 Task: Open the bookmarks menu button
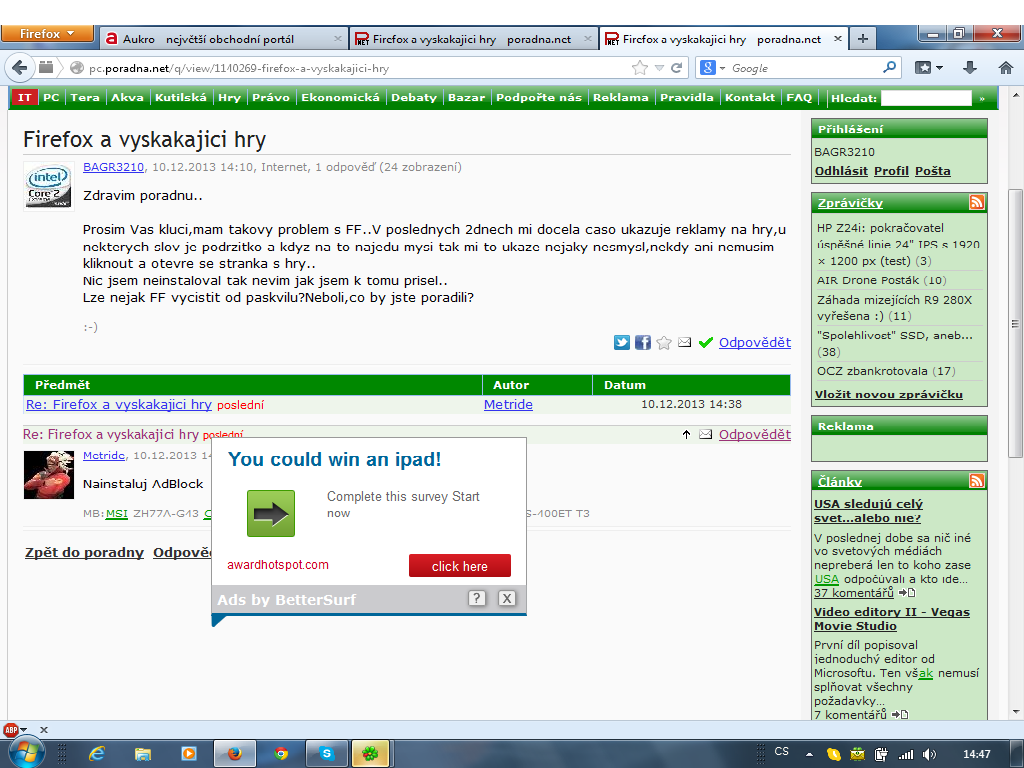point(929,67)
